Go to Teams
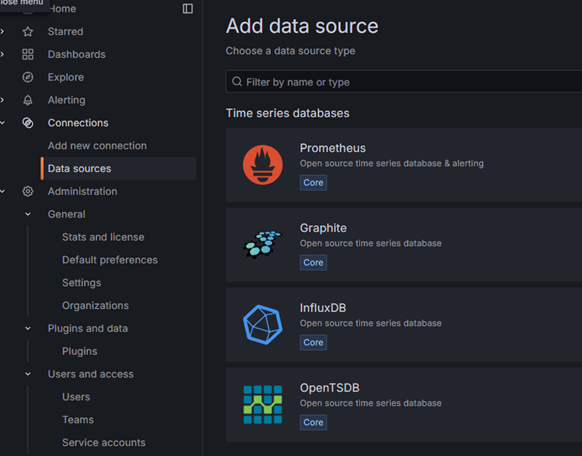 tap(78, 420)
